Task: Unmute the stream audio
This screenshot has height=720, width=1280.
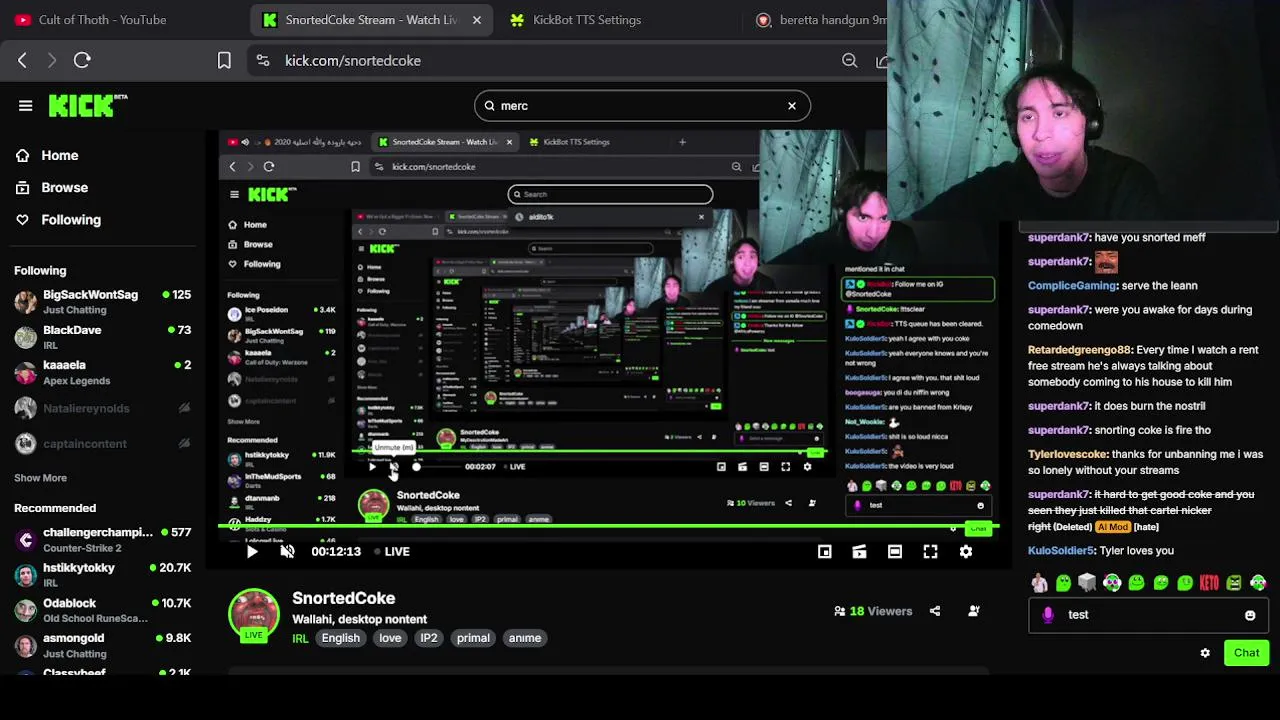Action: click(287, 551)
